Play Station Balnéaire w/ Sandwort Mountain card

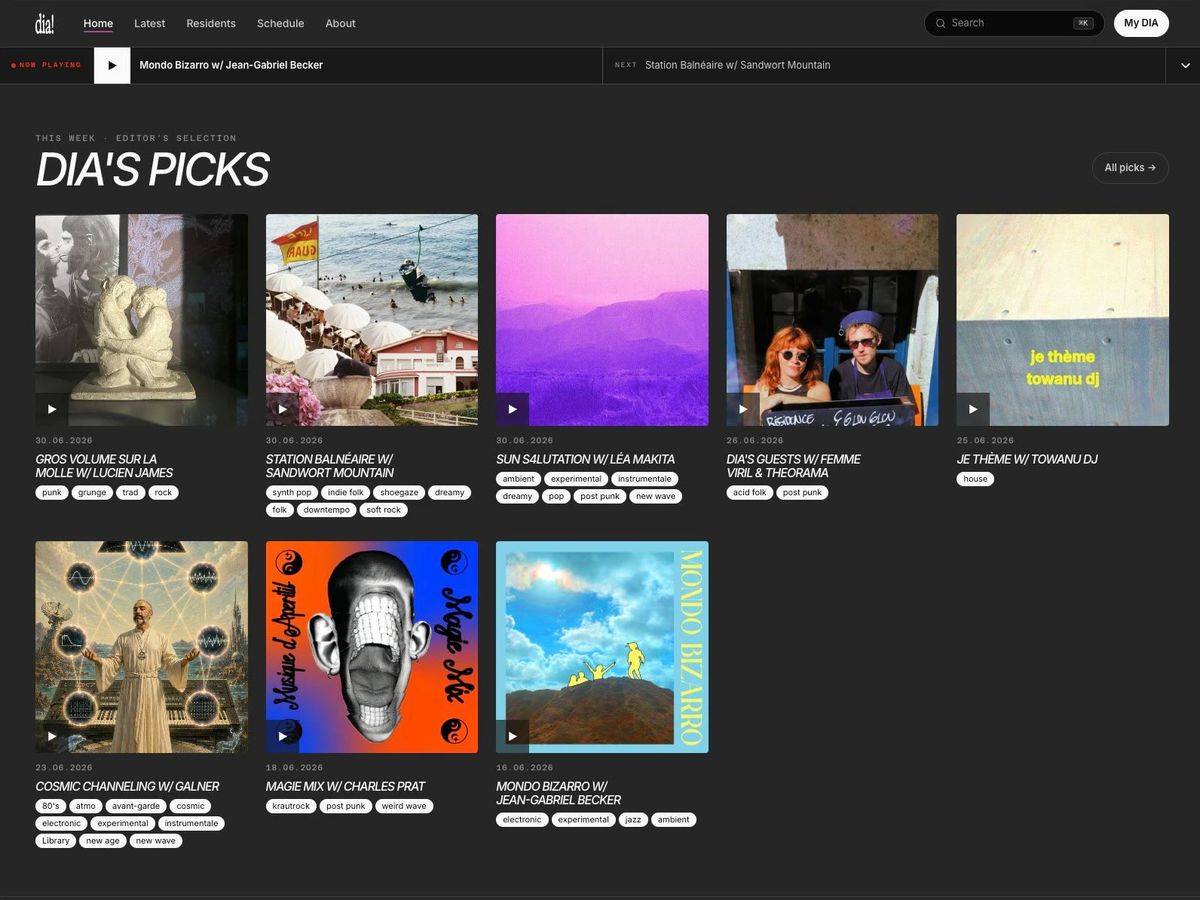click(282, 409)
